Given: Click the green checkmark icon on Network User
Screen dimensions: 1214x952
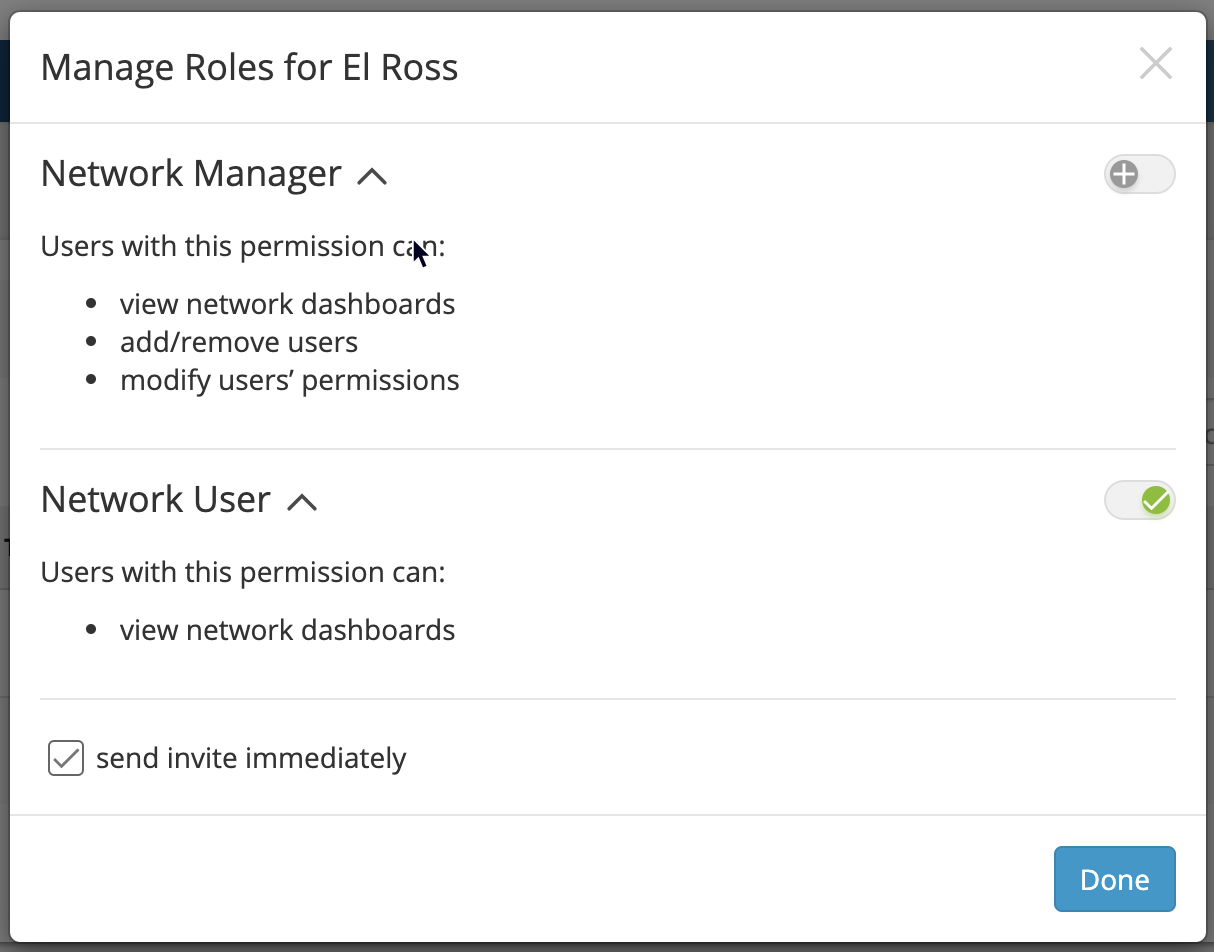Looking at the screenshot, I should [x=1156, y=501].
